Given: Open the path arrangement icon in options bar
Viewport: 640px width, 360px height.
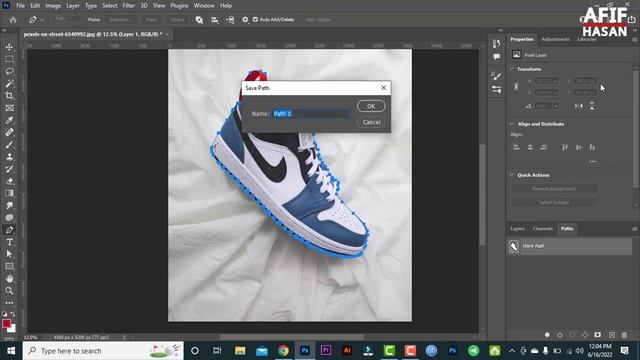Looking at the screenshot, I should click(230, 20).
